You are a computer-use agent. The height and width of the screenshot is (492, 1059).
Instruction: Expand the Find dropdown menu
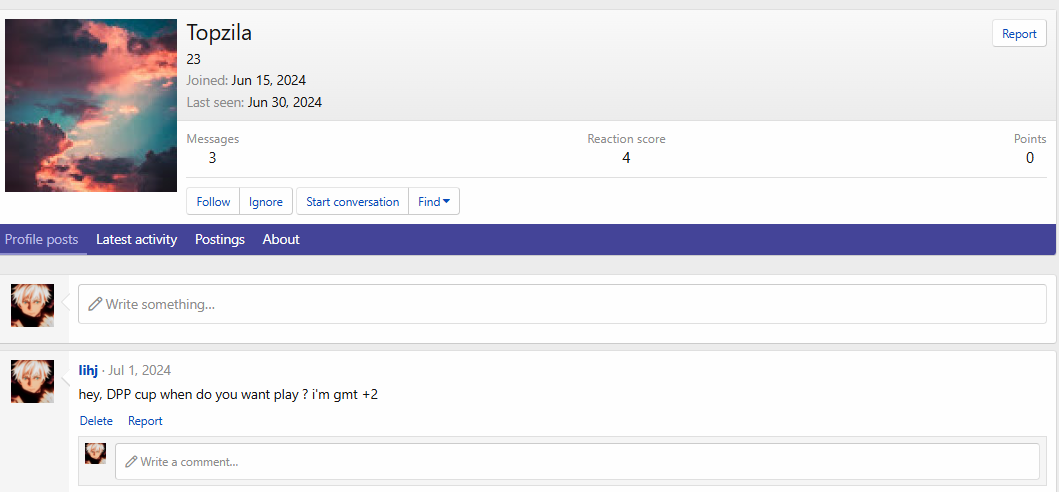pyautogui.click(x=434, y=202)
